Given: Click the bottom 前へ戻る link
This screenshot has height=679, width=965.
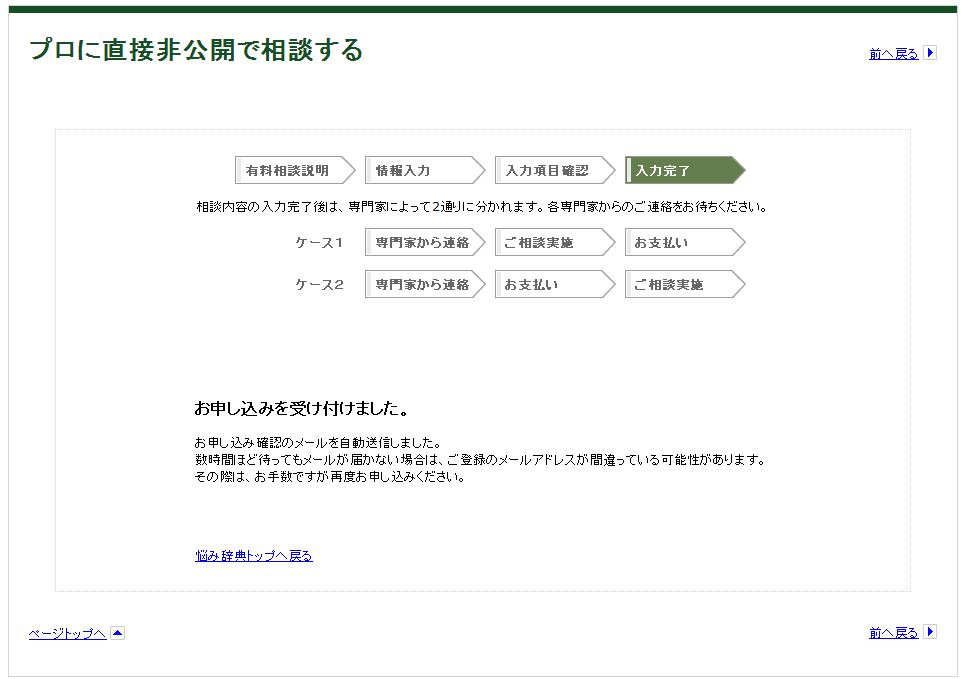Looking at the screenshot, I should [893, 633].
